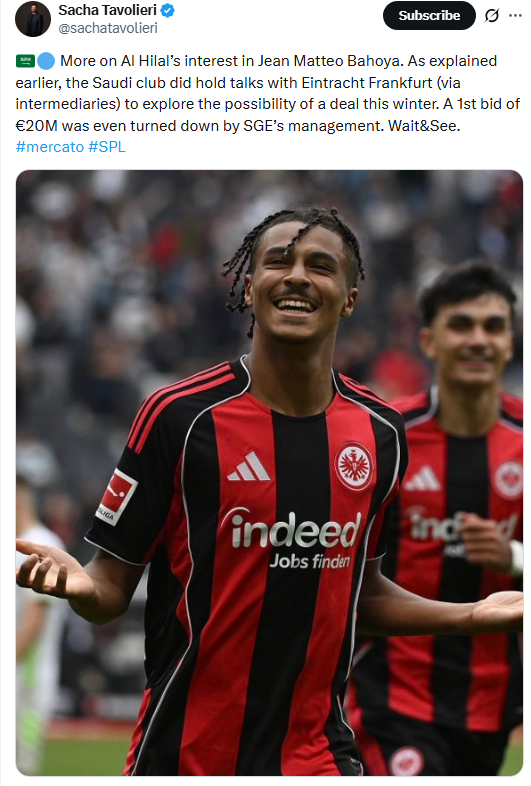Click the blue verified badge
Image resolution: width=531 pixels, height=786 pixels.
167,10
